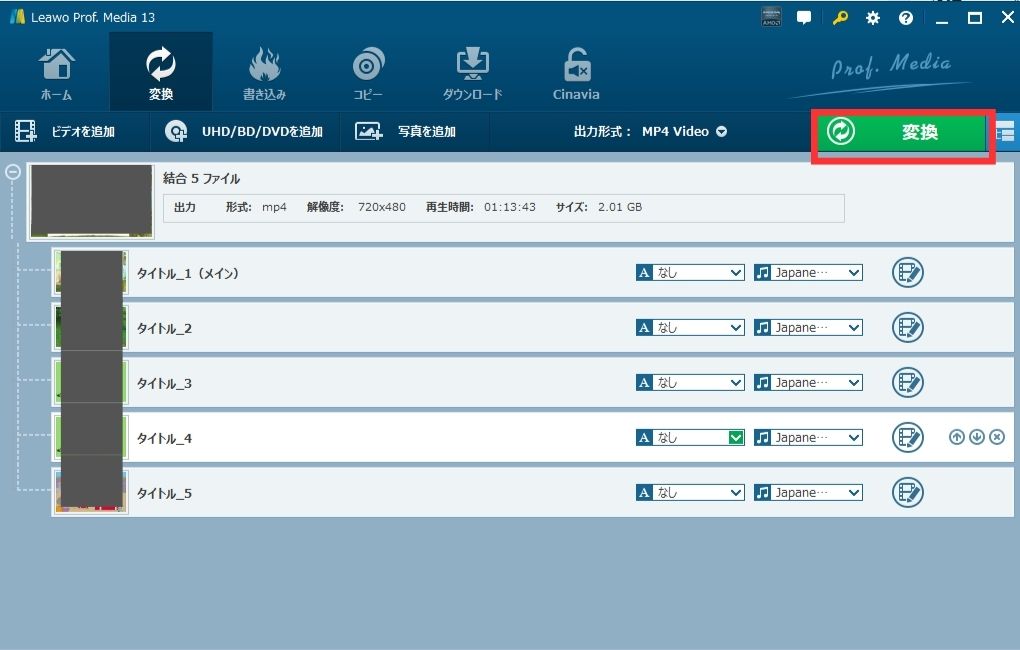Move タイトル_4 up with arrow icon
This screenshot has width=1020, height=650.
tap(956, 437)
